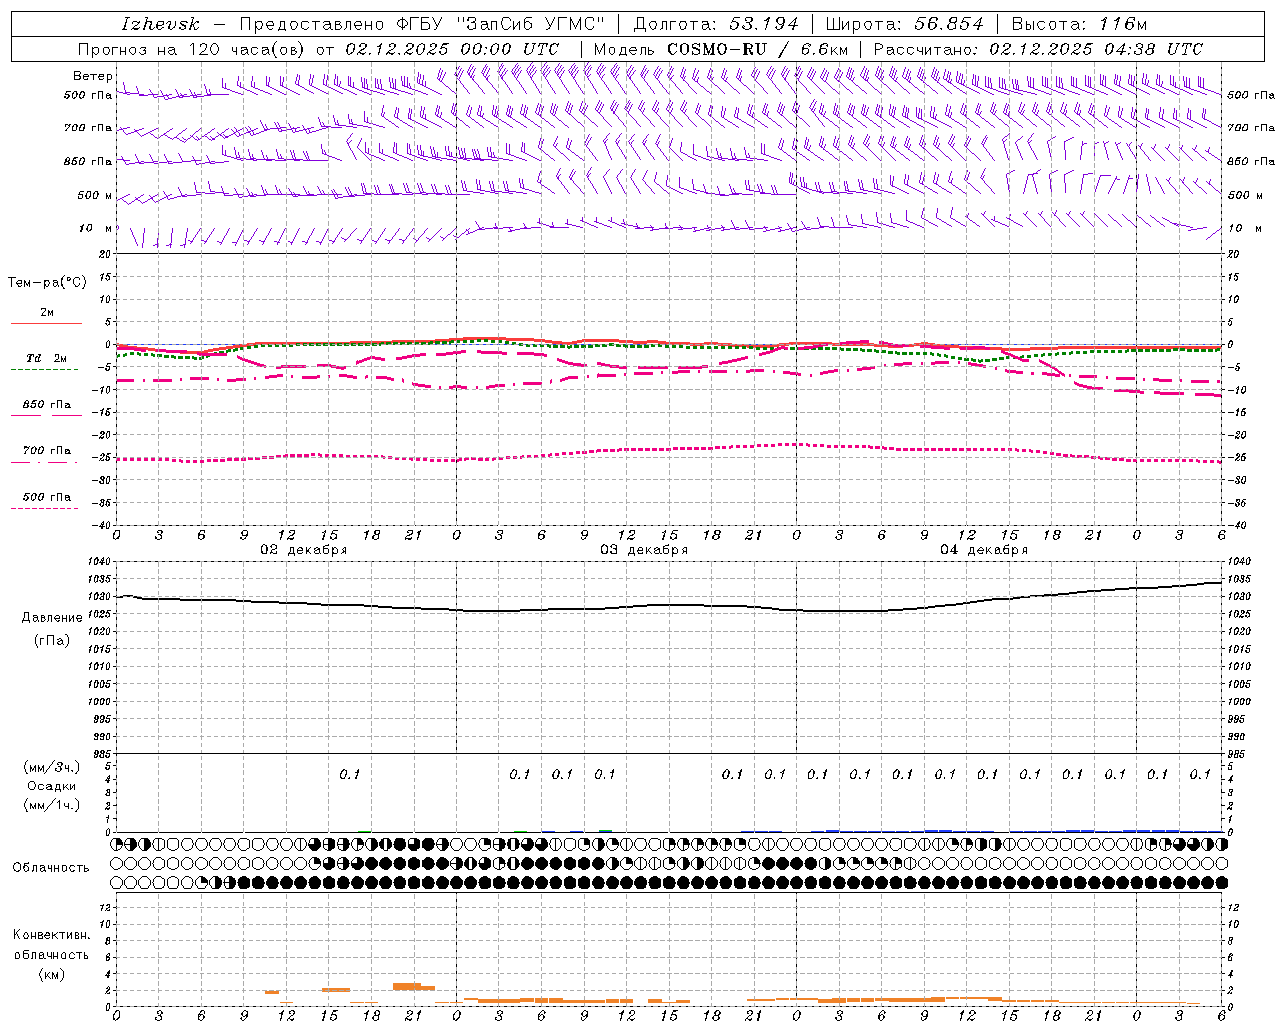Click the 500 гПа temperature legend entry

coord(47,497)
